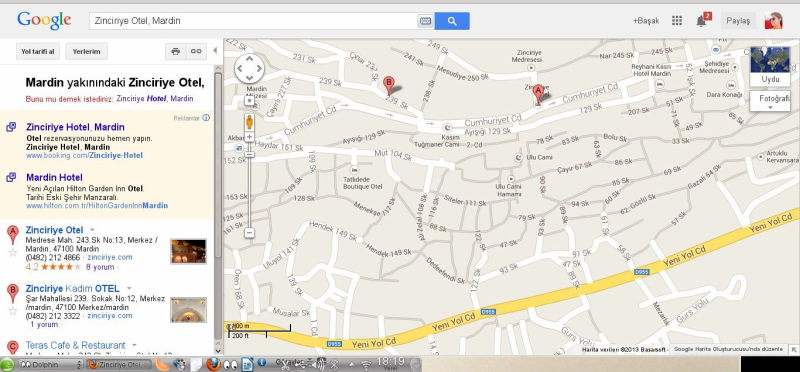The height and width of the screenshot is (372, 800).
Task: Collapse the left results panel arrow
Action: point(215,51)
